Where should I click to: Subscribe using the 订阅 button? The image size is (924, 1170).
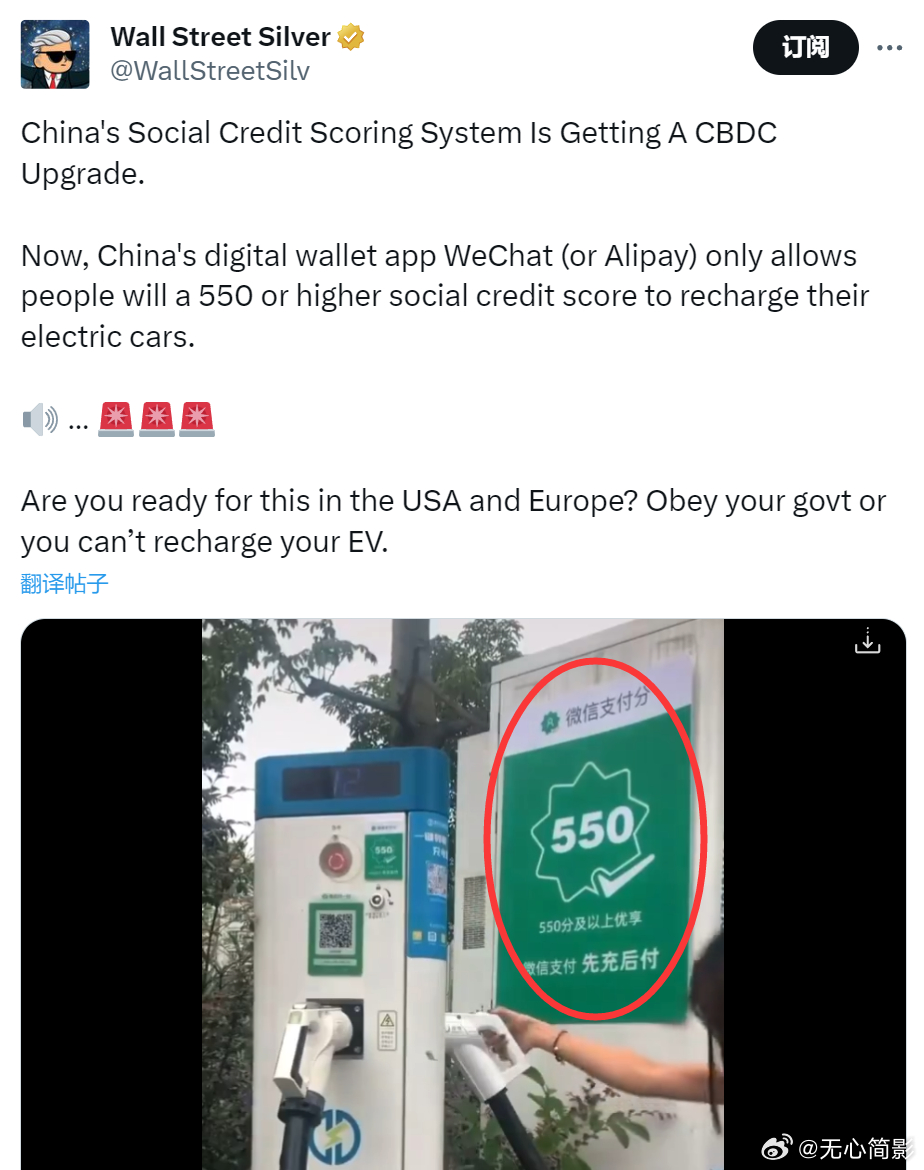pyautogui.click(x=805, y=48)
